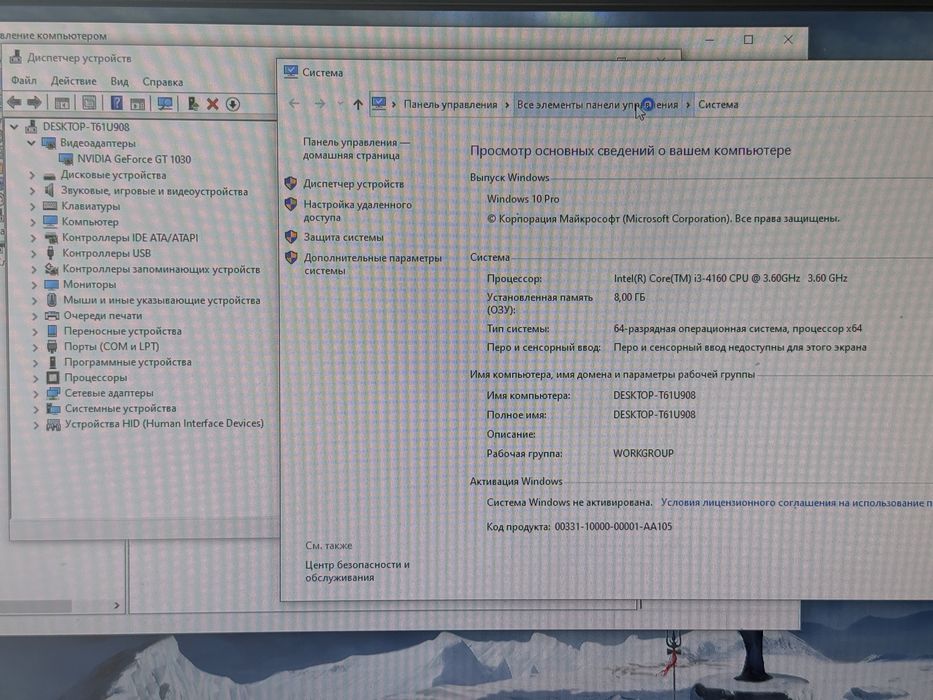Click the Процессоры chip icon
This screenshot has height=700, width=933.
[53, 377]
